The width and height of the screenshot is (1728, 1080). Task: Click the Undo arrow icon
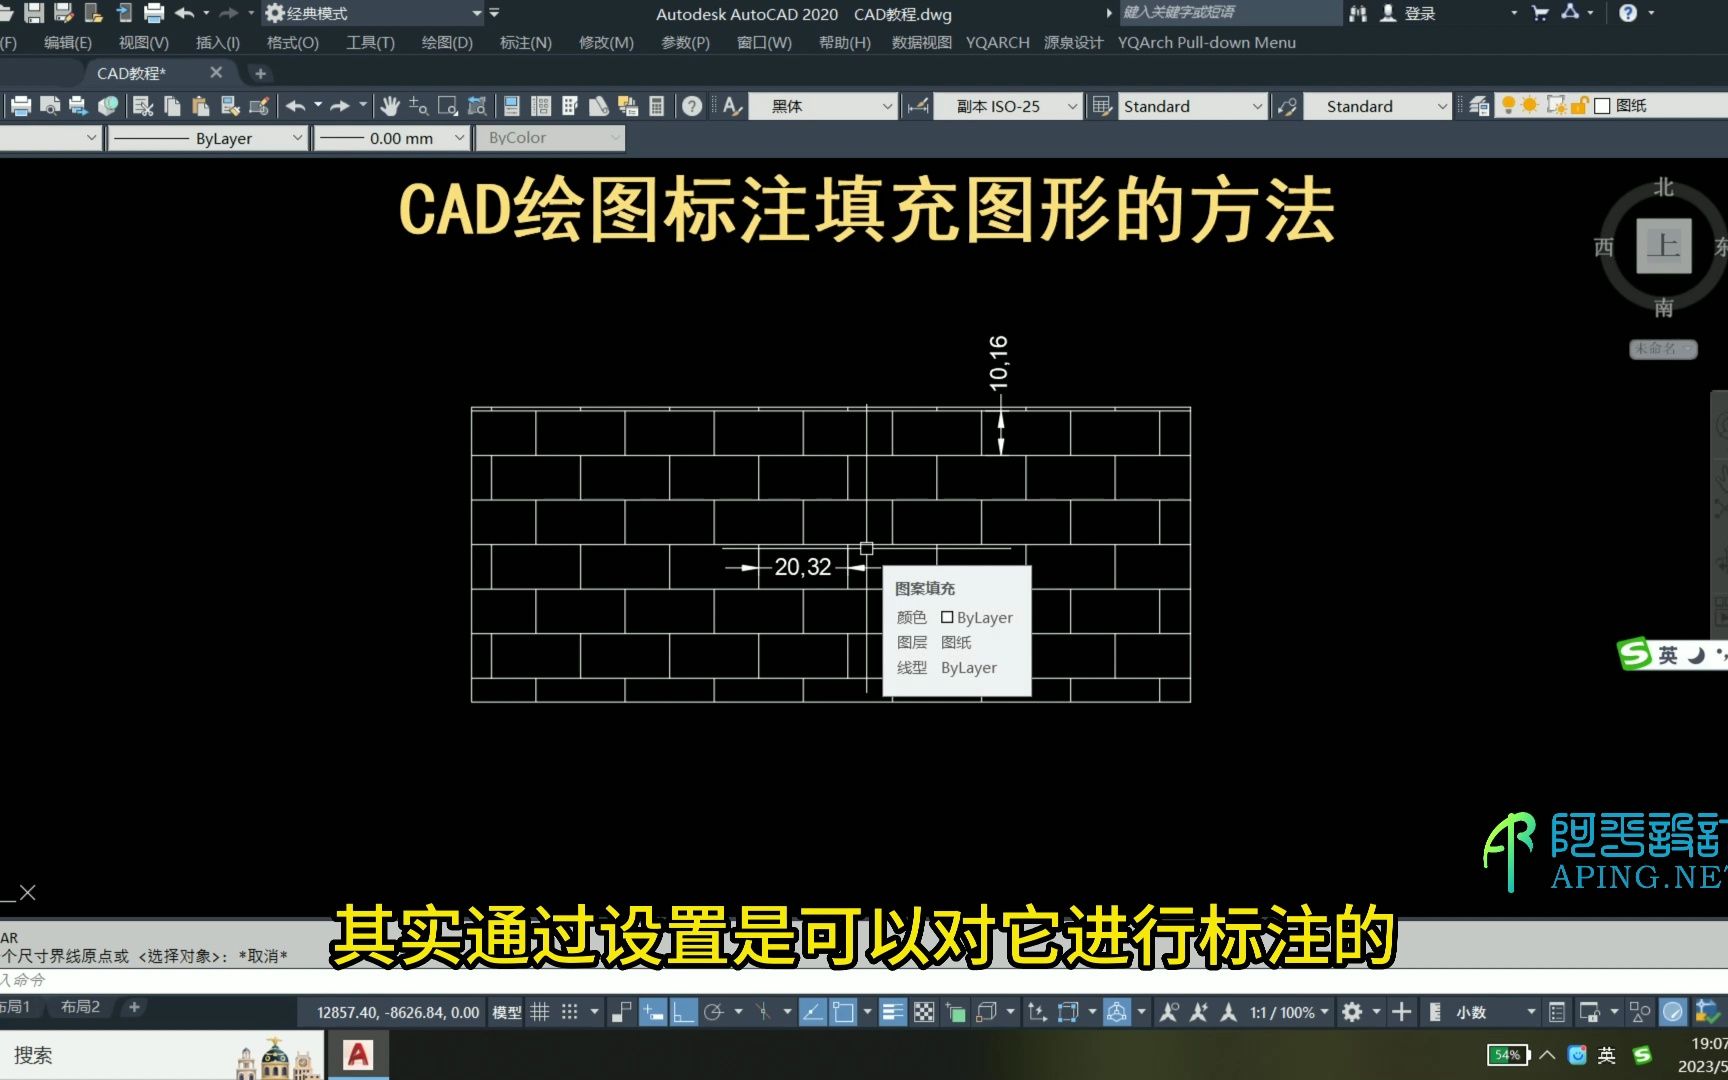pyautogui.click(x=296, y=105)
